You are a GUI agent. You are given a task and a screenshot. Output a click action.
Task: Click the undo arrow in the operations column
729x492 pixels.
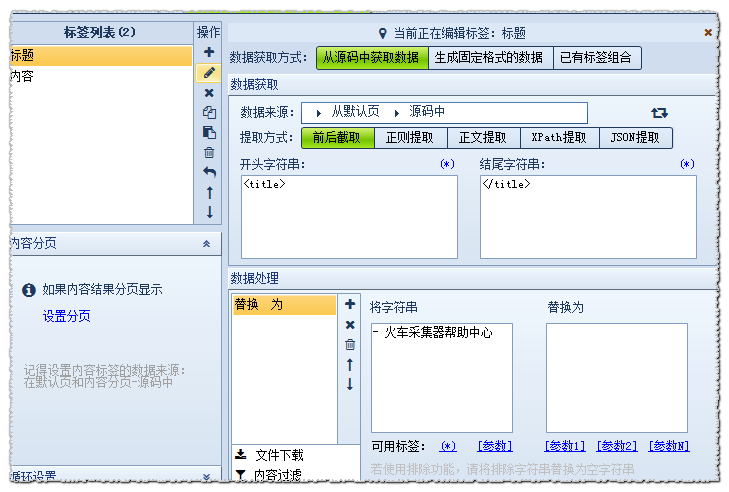click(209, 172)
